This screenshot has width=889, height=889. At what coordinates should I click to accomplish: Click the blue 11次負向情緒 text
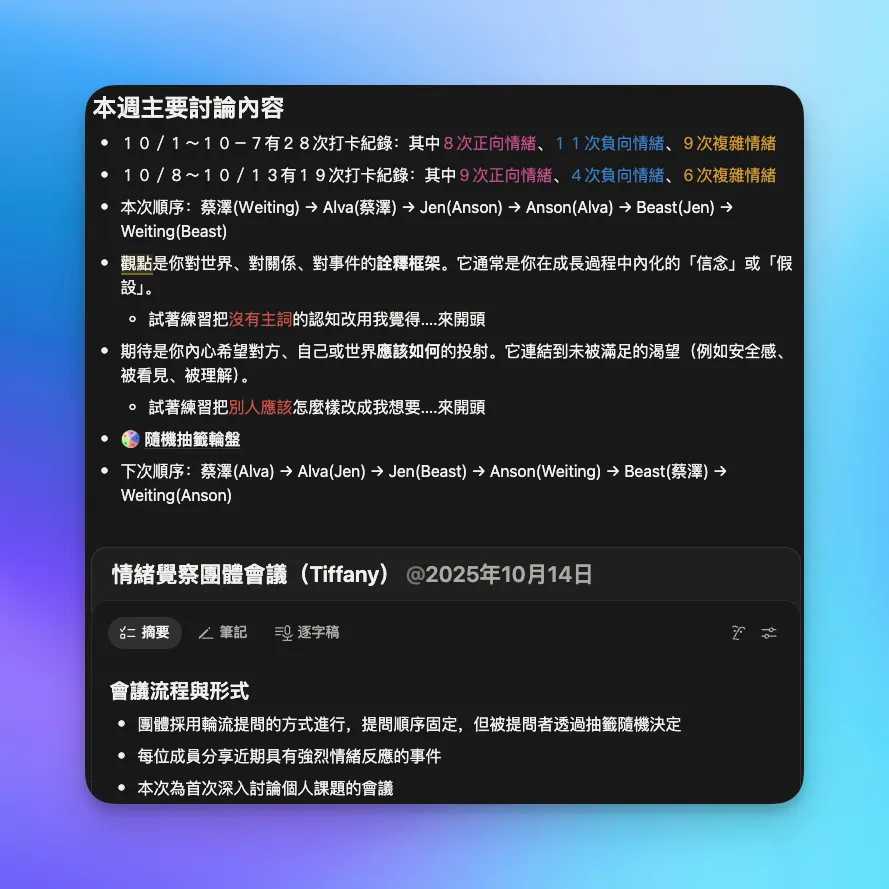coord(609,144)
